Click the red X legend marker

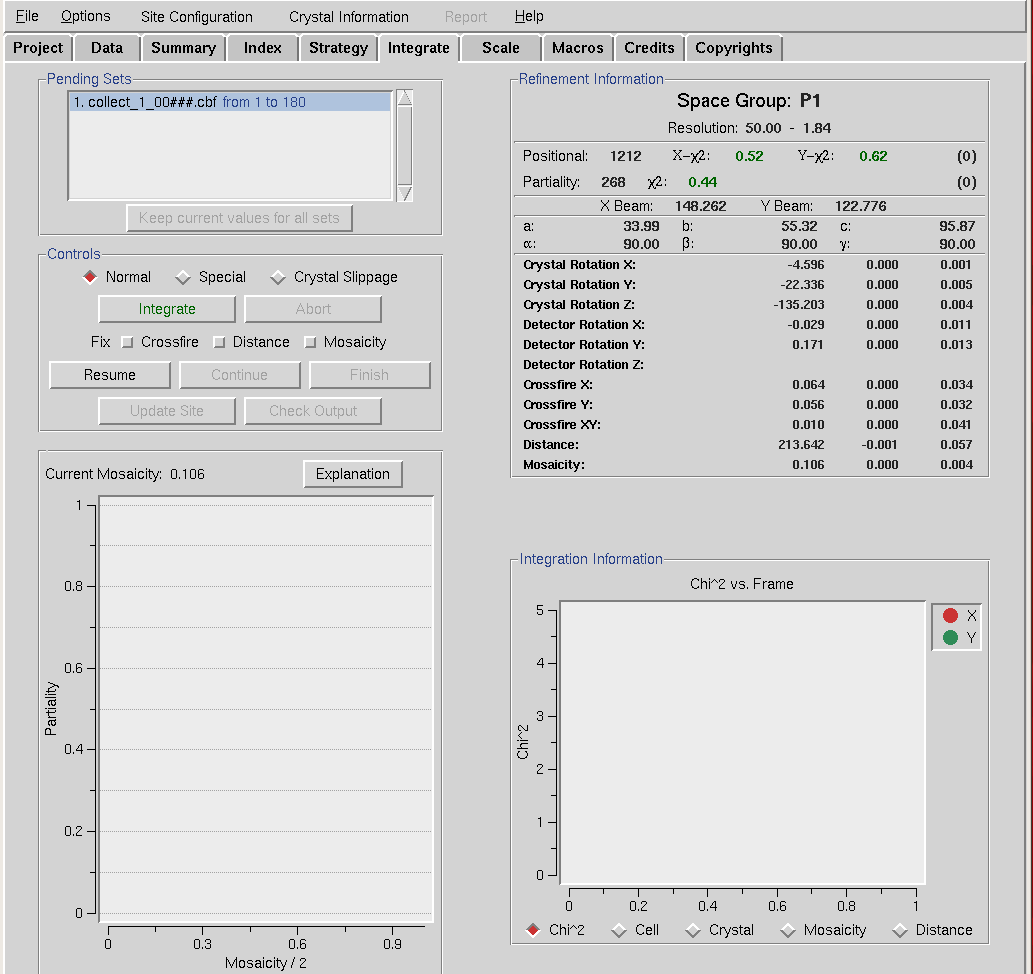point(950,616)
